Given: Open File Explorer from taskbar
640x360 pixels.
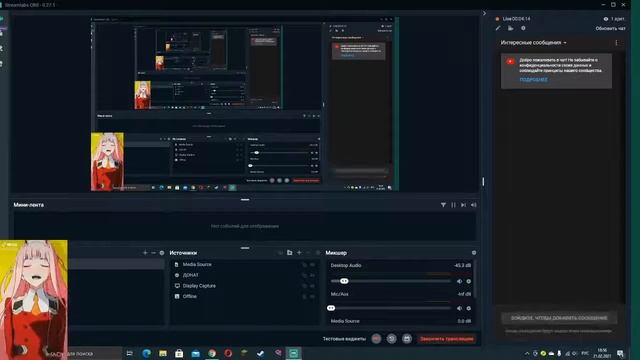Looking at the screenshot, I should point(163,353).
